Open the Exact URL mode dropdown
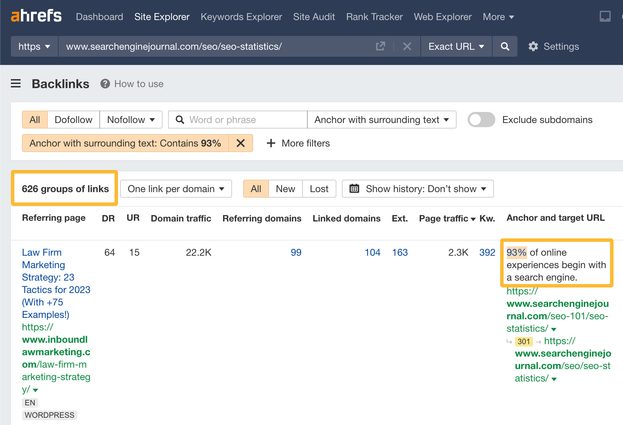The width and height of the screenshot is (623, 425). [456, 46]
